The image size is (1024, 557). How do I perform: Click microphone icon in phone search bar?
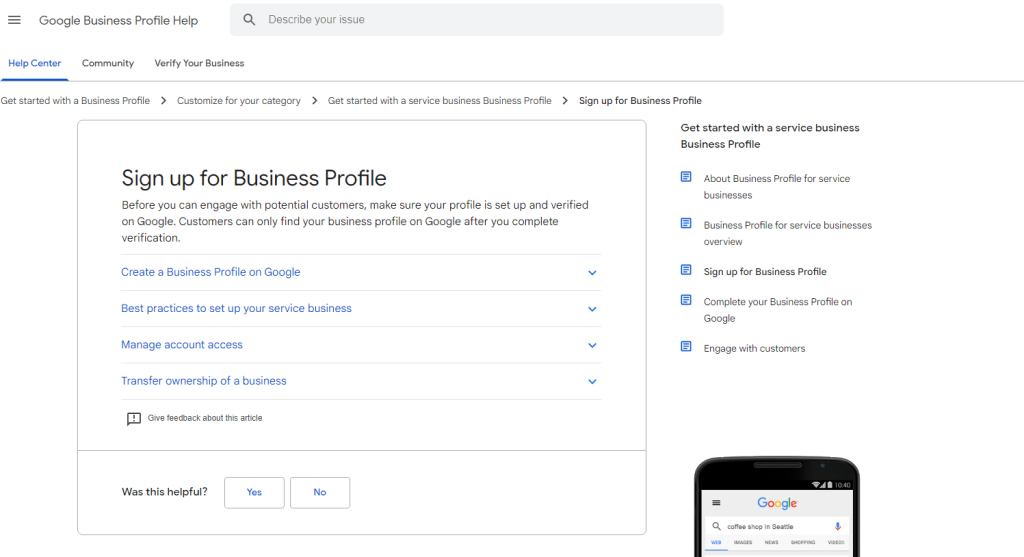coord(837,526)
